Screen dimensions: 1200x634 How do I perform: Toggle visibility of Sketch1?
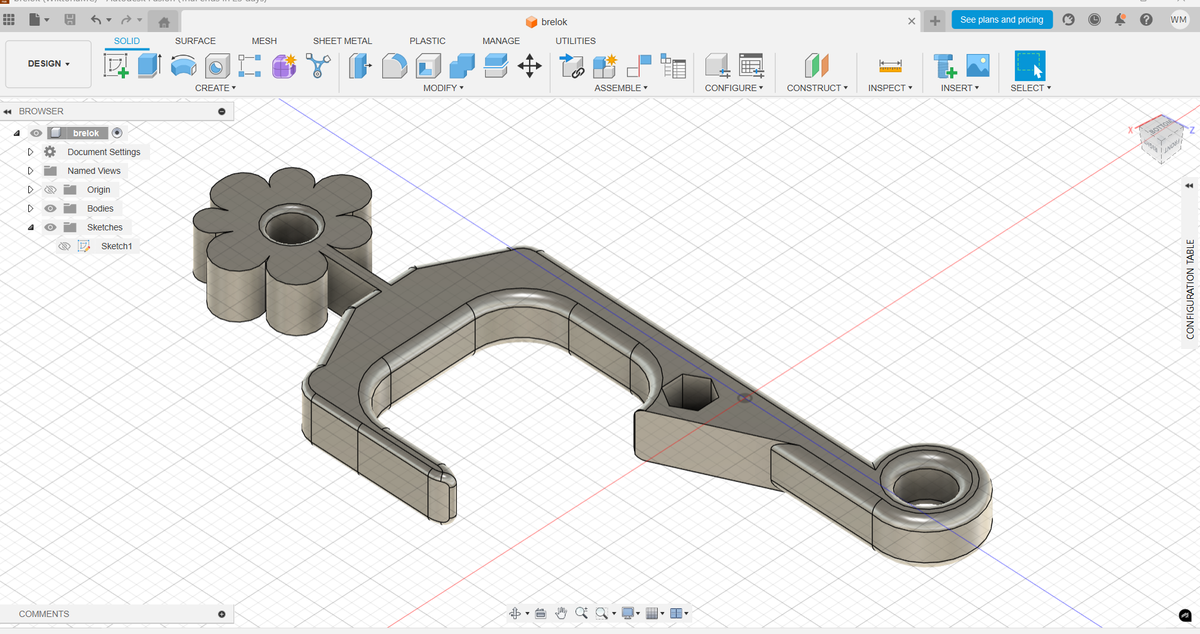point(64,246)
